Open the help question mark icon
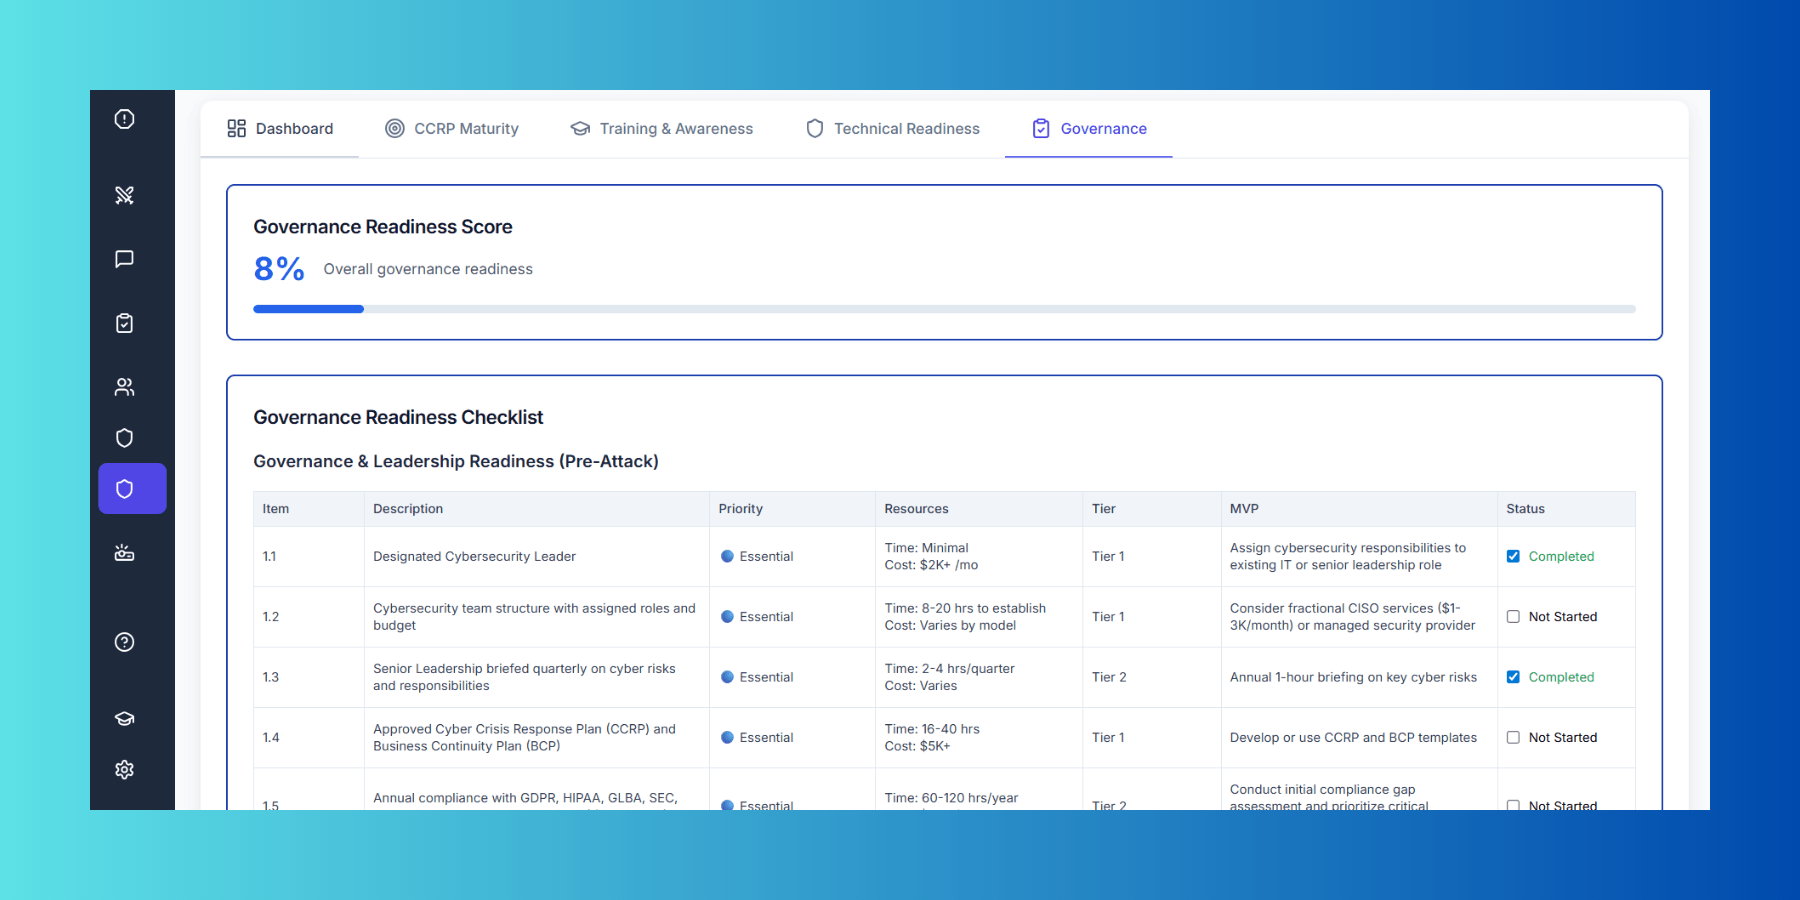This screenshot has width=1800, height=900. click(x=124, y=642)
